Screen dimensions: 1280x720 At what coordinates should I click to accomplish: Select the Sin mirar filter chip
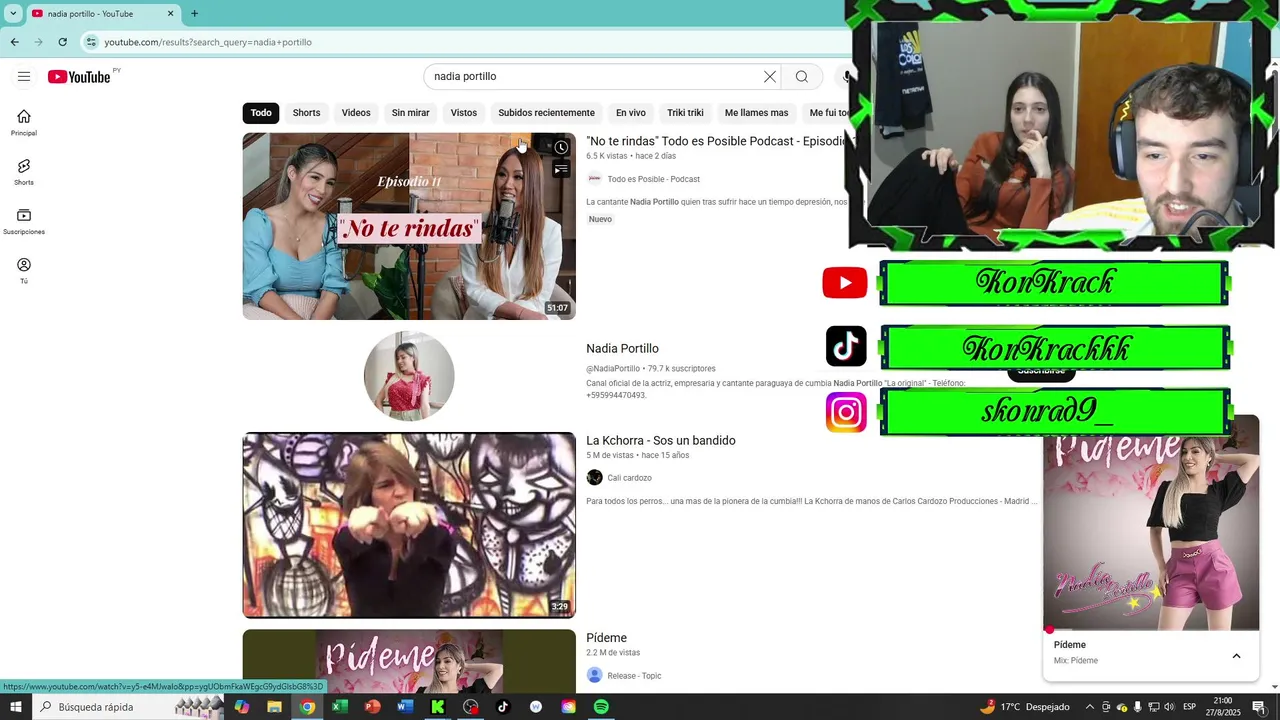click(410, 113)
